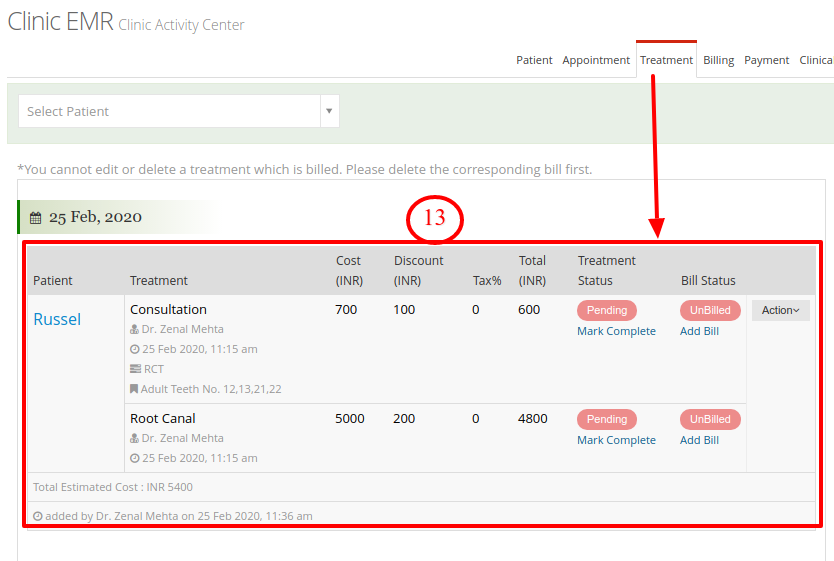834x561 pixels.
Task: Click the Clinic EMR title
Action: [61, 22]
